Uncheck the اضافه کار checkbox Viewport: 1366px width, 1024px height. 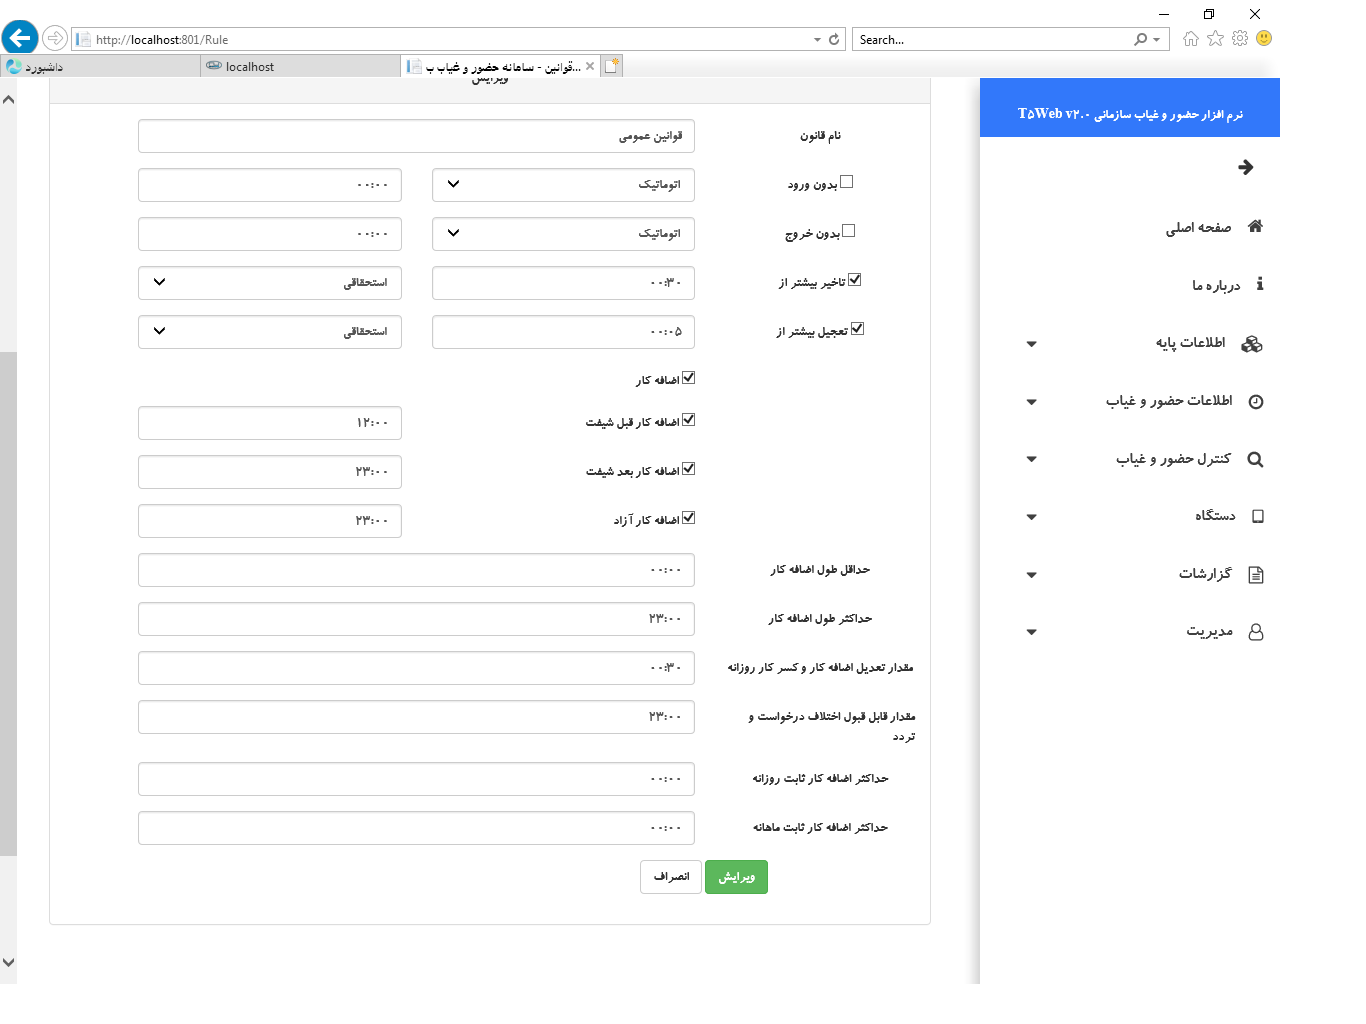pyautogui.click(x=689, y=377)
